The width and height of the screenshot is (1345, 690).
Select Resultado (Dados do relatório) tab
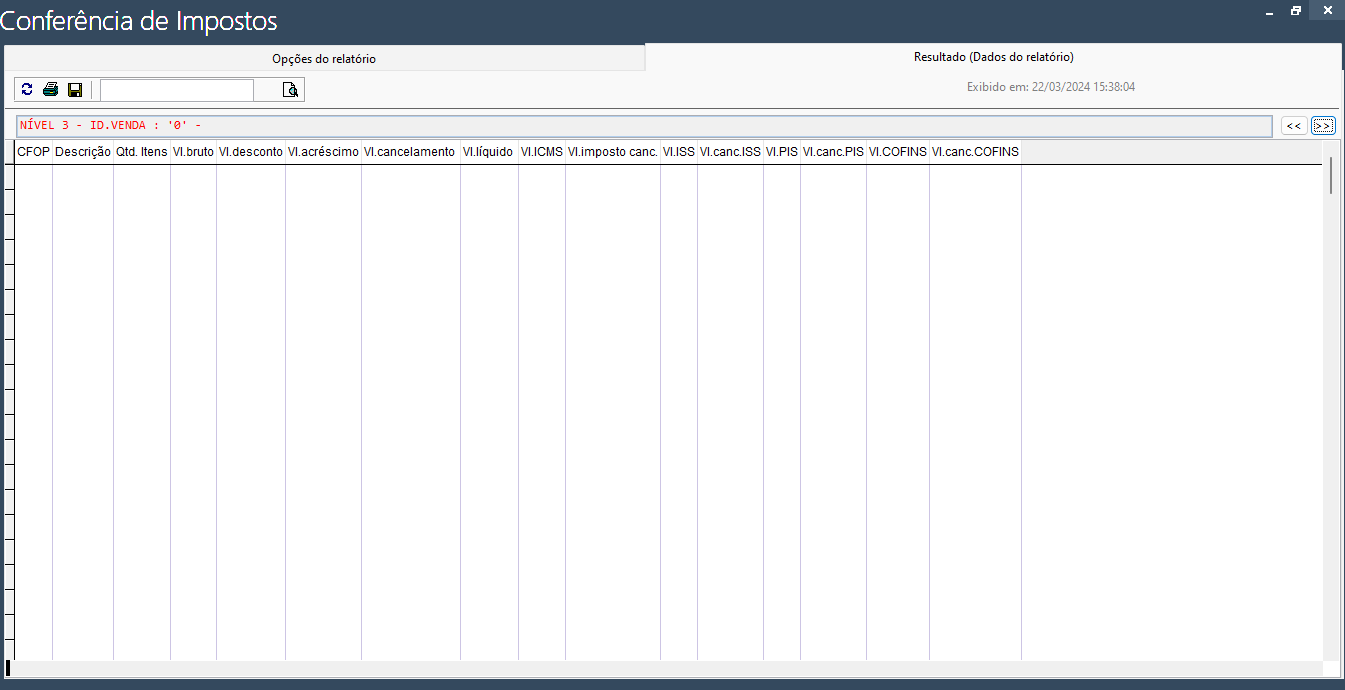click(x=993, y=57)
